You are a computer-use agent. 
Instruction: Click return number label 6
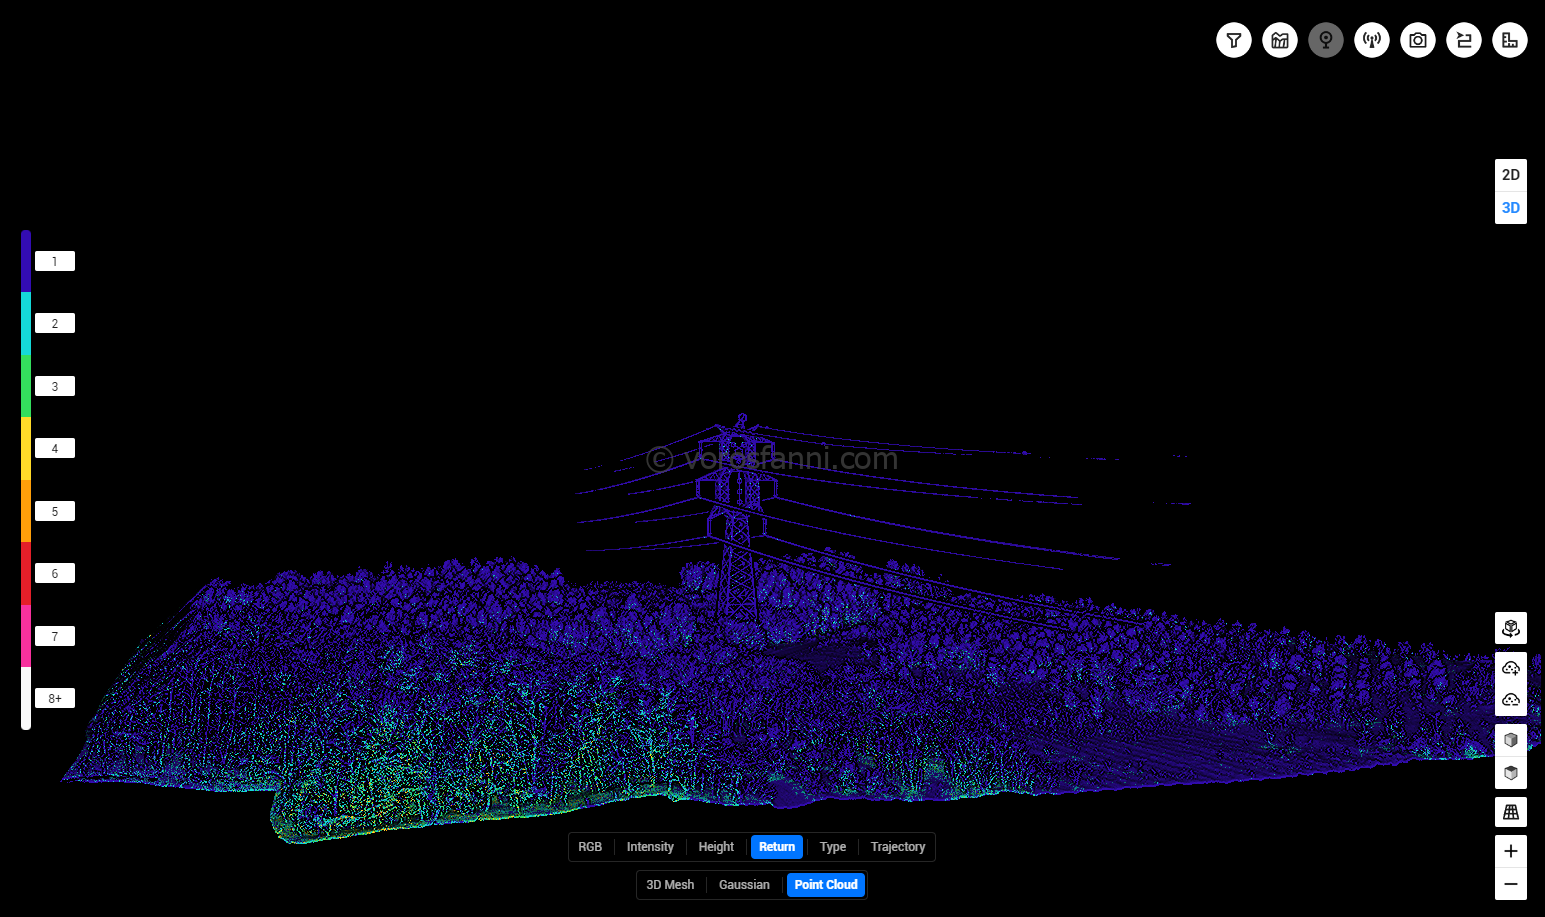(55, 574)
